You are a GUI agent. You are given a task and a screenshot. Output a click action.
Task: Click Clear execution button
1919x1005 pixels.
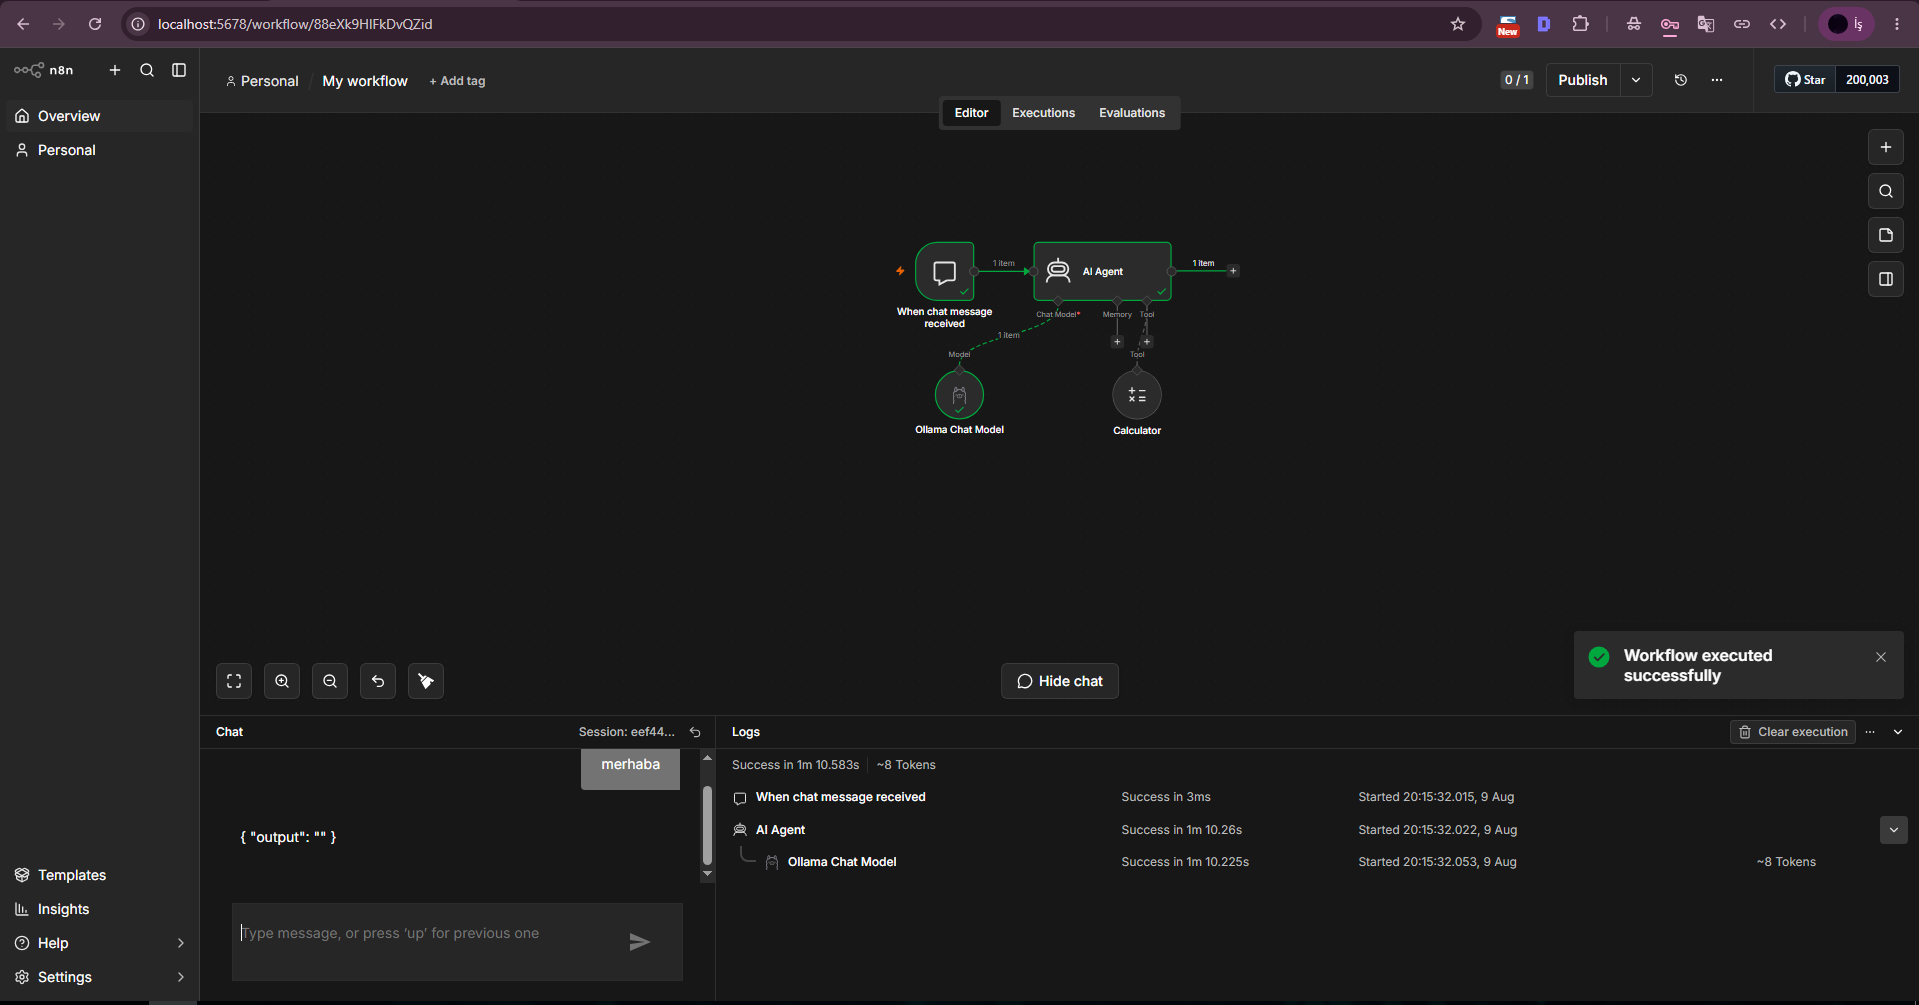click(1793, 732)
